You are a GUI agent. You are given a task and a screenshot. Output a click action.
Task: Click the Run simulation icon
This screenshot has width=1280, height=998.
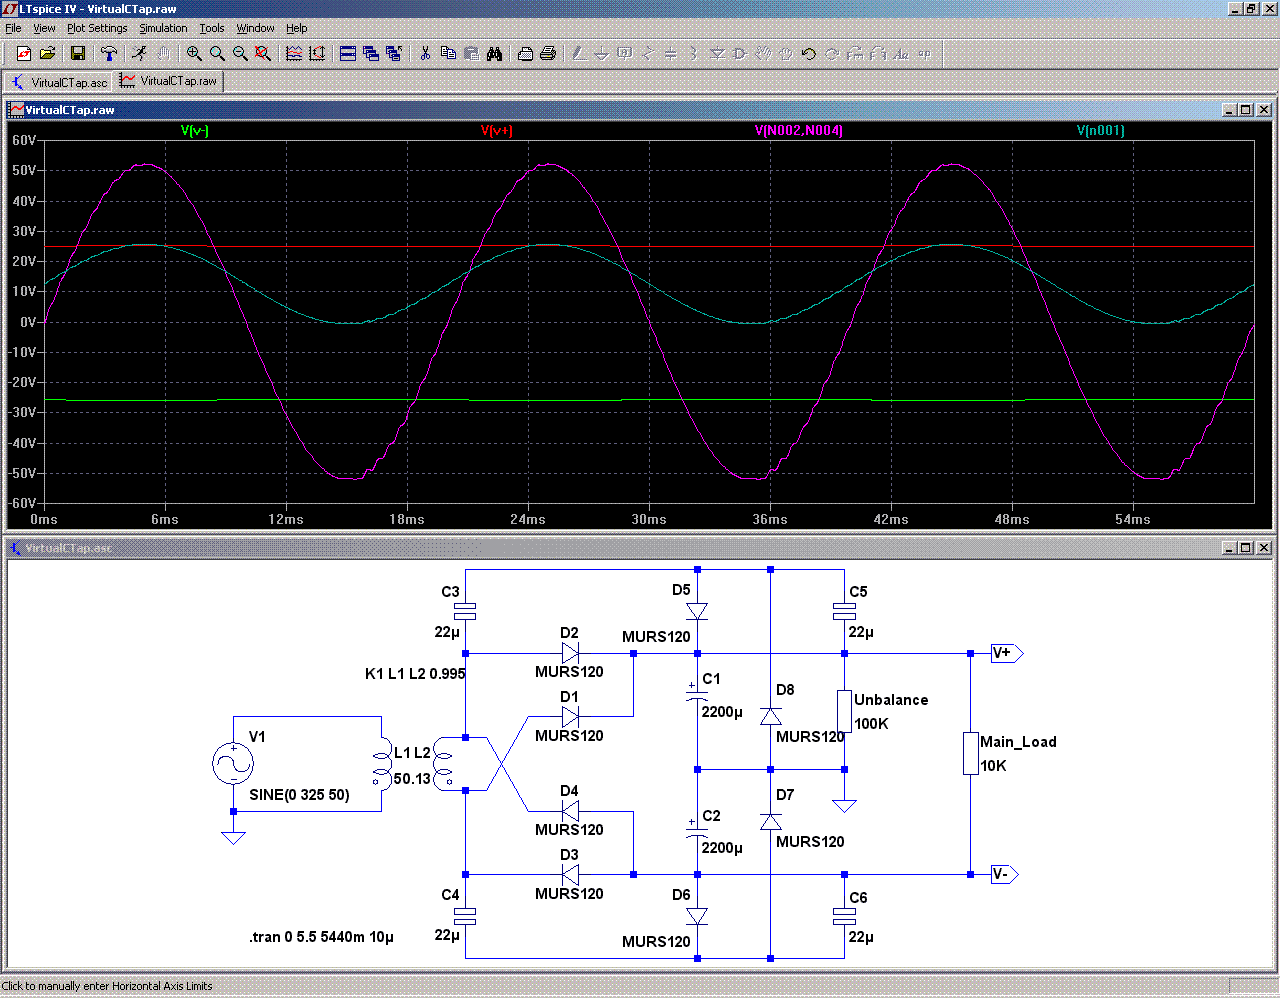[139, 54]
